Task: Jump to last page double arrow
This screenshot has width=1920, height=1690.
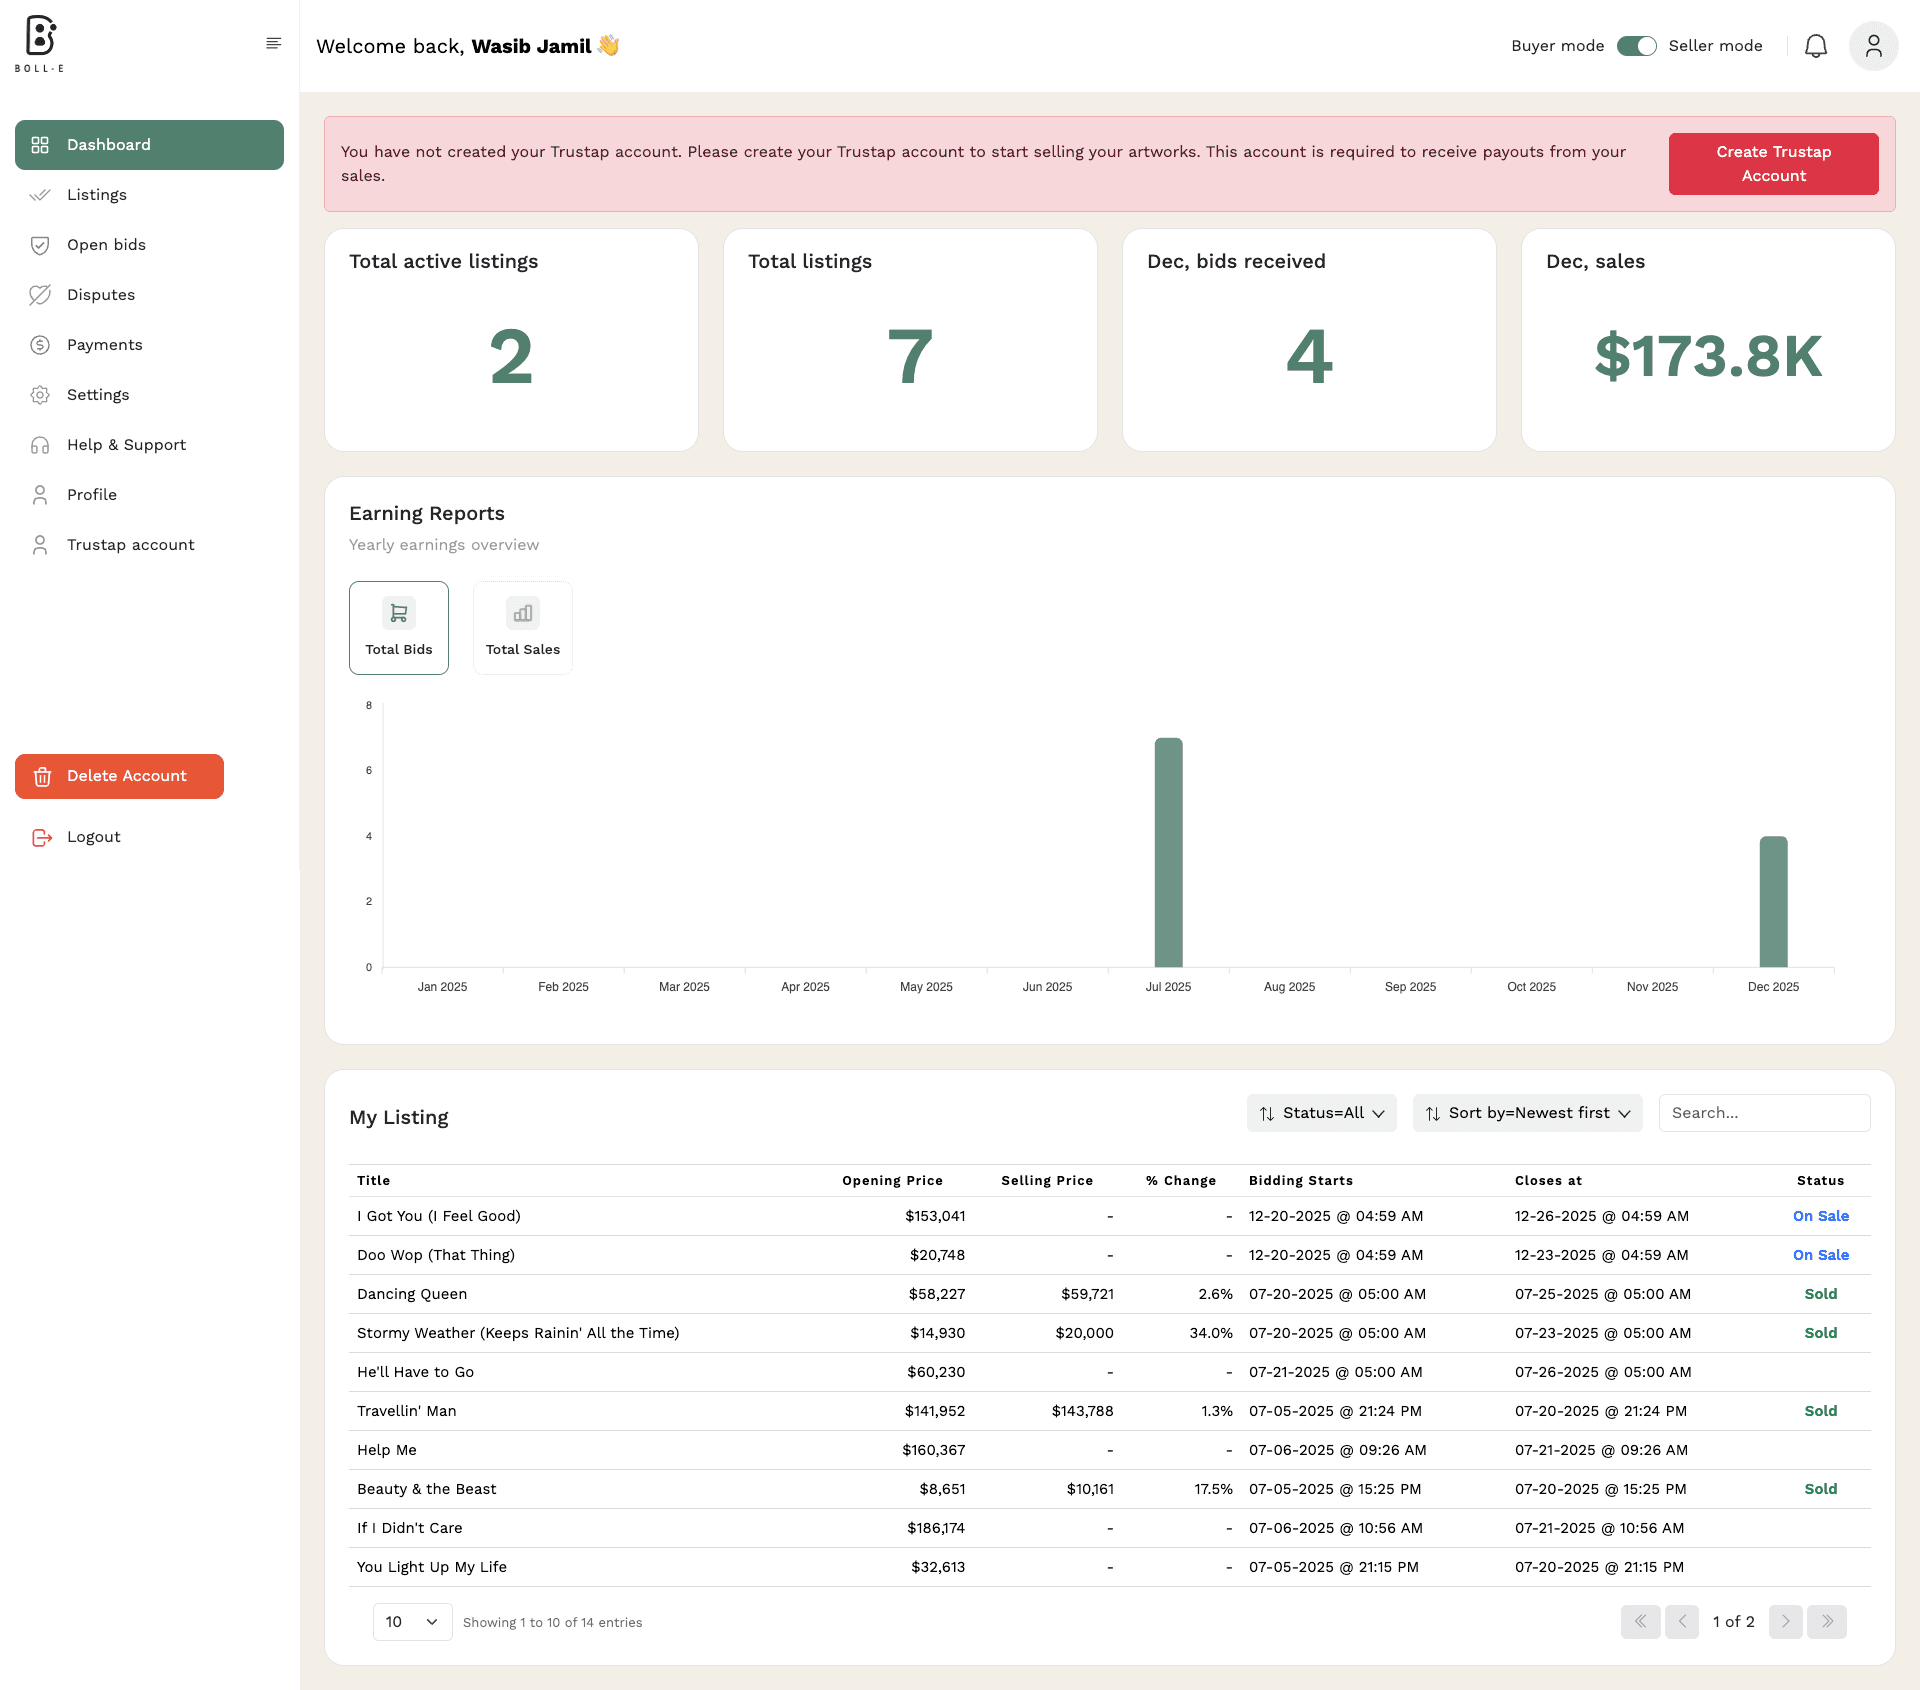Action: [1827, 1622]
